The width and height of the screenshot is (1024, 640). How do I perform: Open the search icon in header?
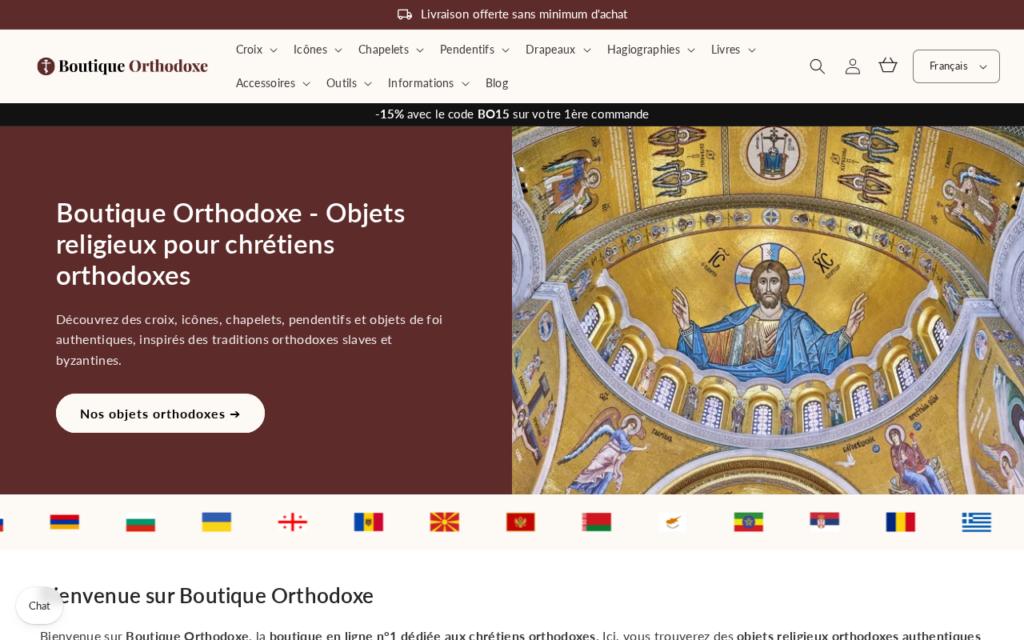click(x=817, y=66)
